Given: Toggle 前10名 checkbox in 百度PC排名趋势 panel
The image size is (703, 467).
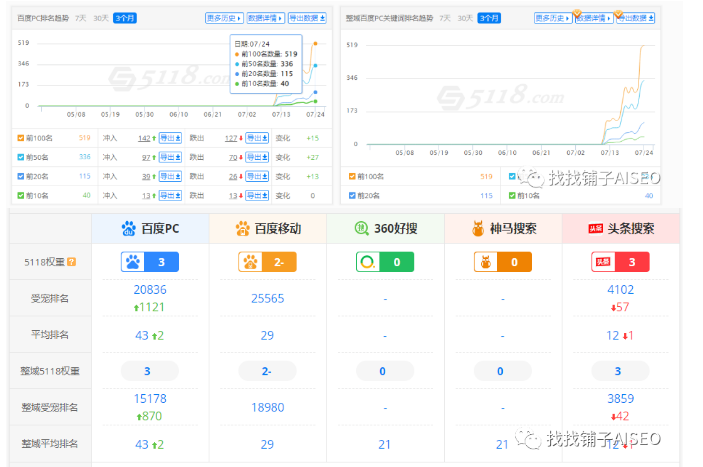Looking at the screenshot, I should click(x=21, y=196).
